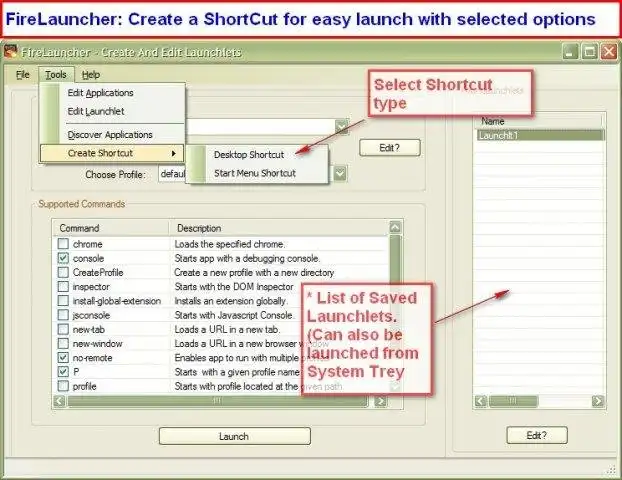This screenshot has width=622, height=480.
Task: Open the Help menu
Action: click(x=90, y=75)
